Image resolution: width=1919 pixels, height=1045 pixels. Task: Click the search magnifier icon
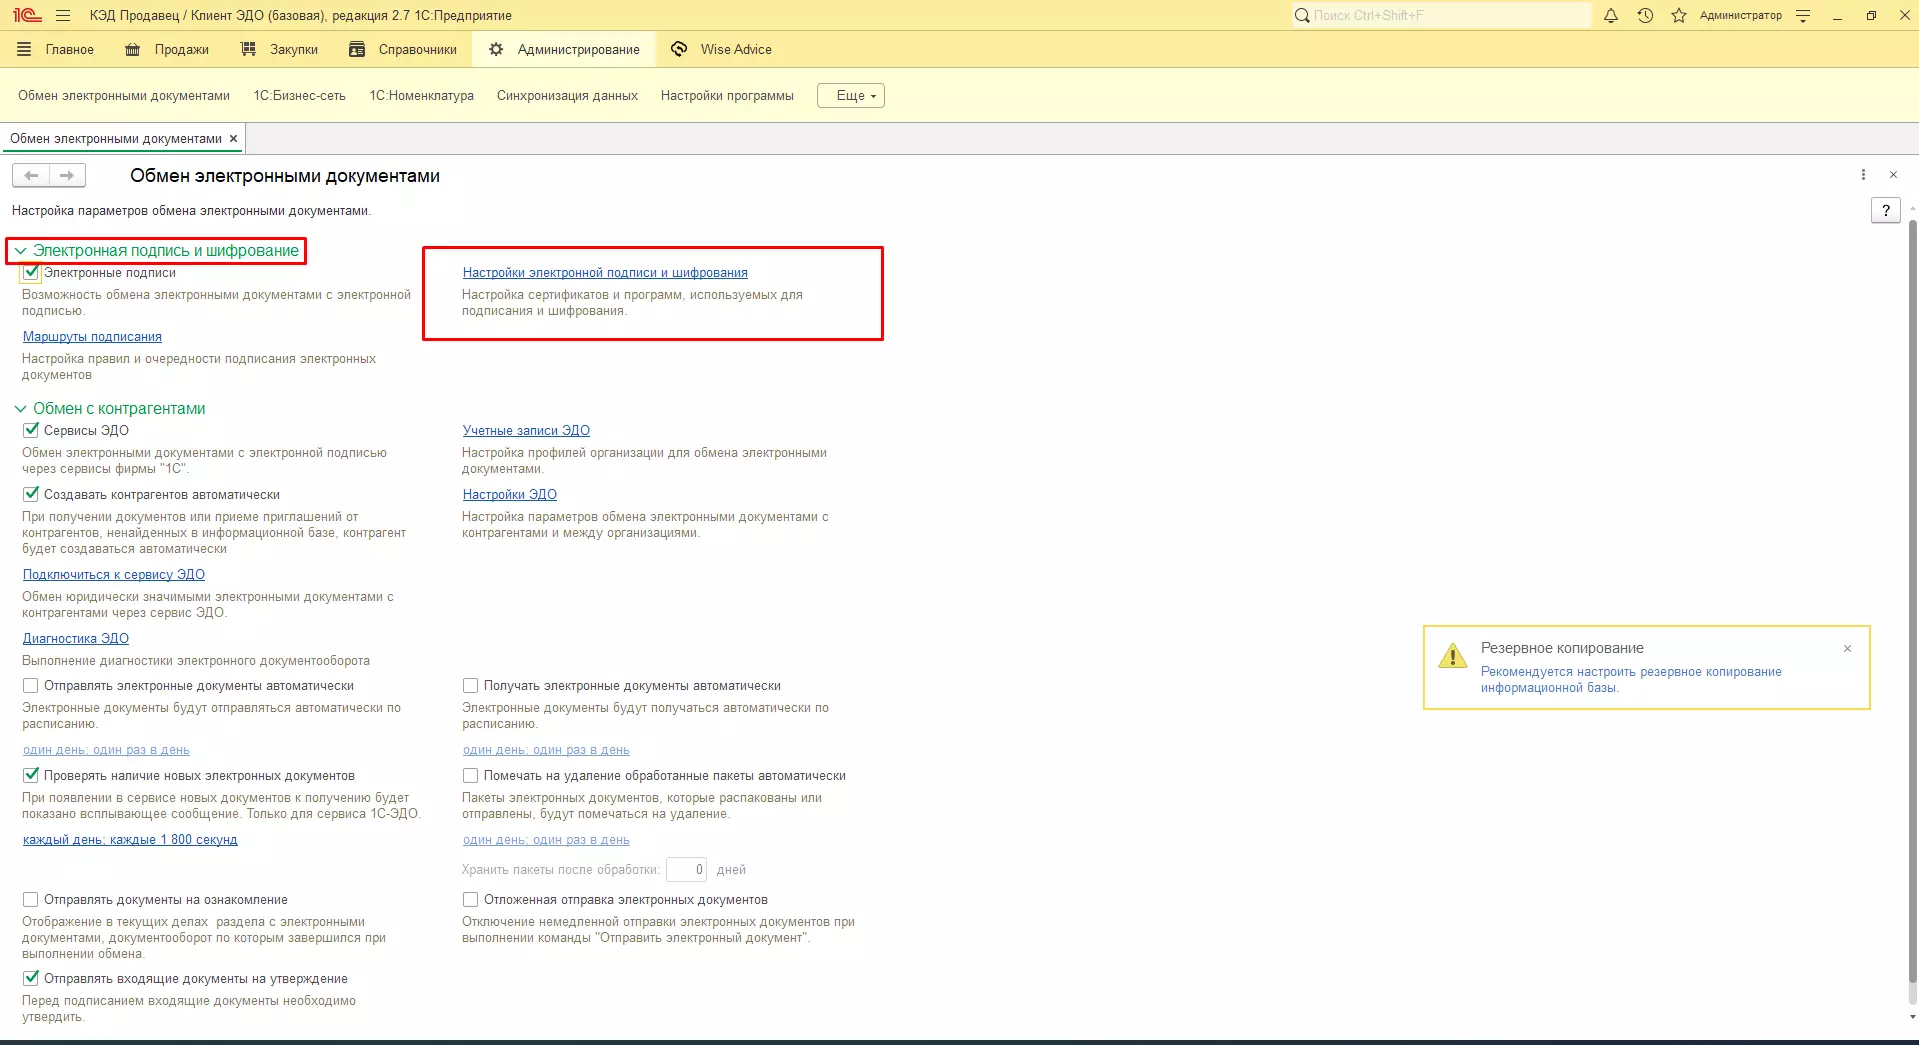pyautogui.click(x=1302, y=15)
